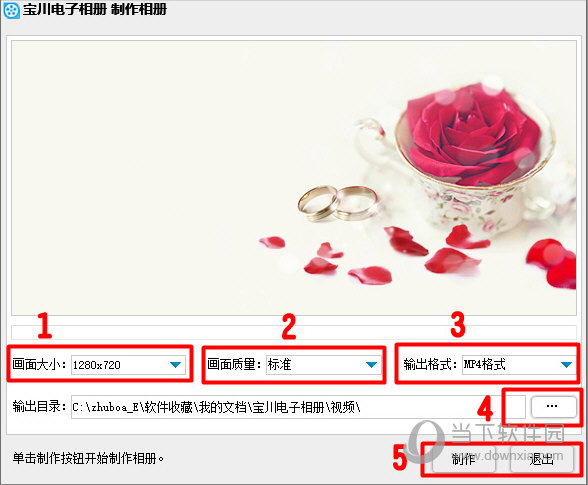Select the 标准 quality value field
Image resolution: width=588 pixels, height=485 pixels.
click(324, 365)
